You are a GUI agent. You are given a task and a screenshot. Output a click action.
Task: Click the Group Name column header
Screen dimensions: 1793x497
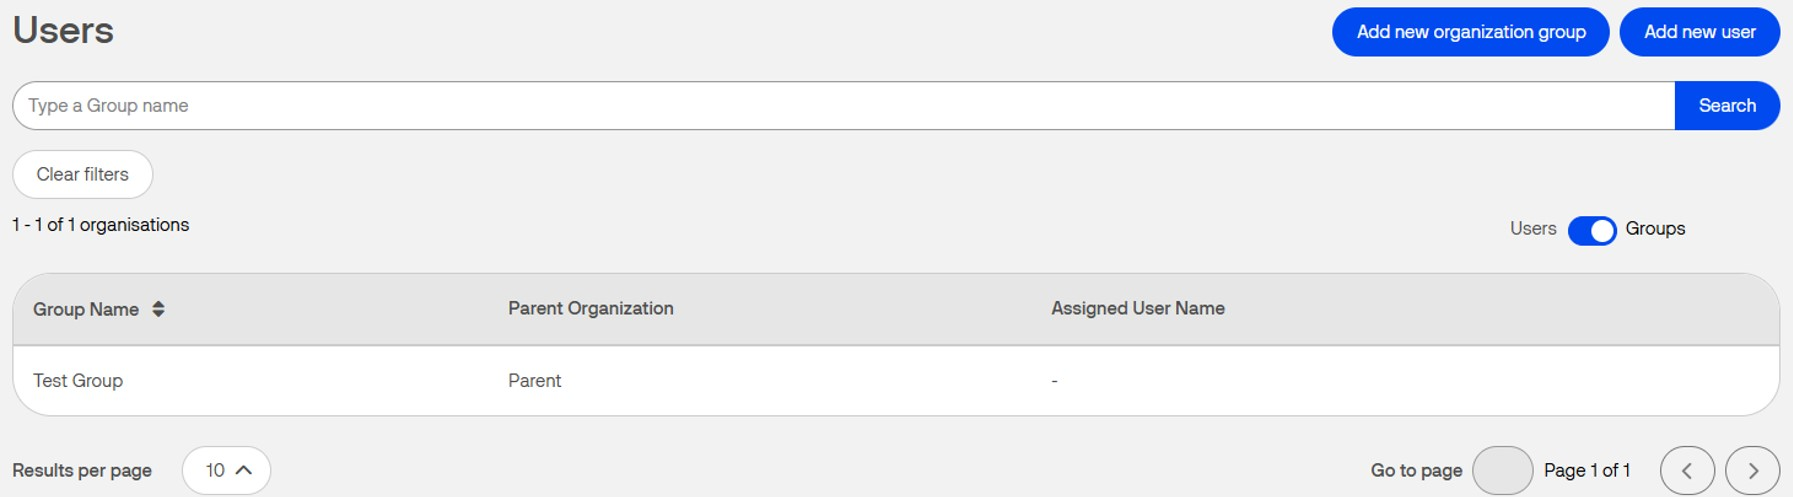(86, 309)
